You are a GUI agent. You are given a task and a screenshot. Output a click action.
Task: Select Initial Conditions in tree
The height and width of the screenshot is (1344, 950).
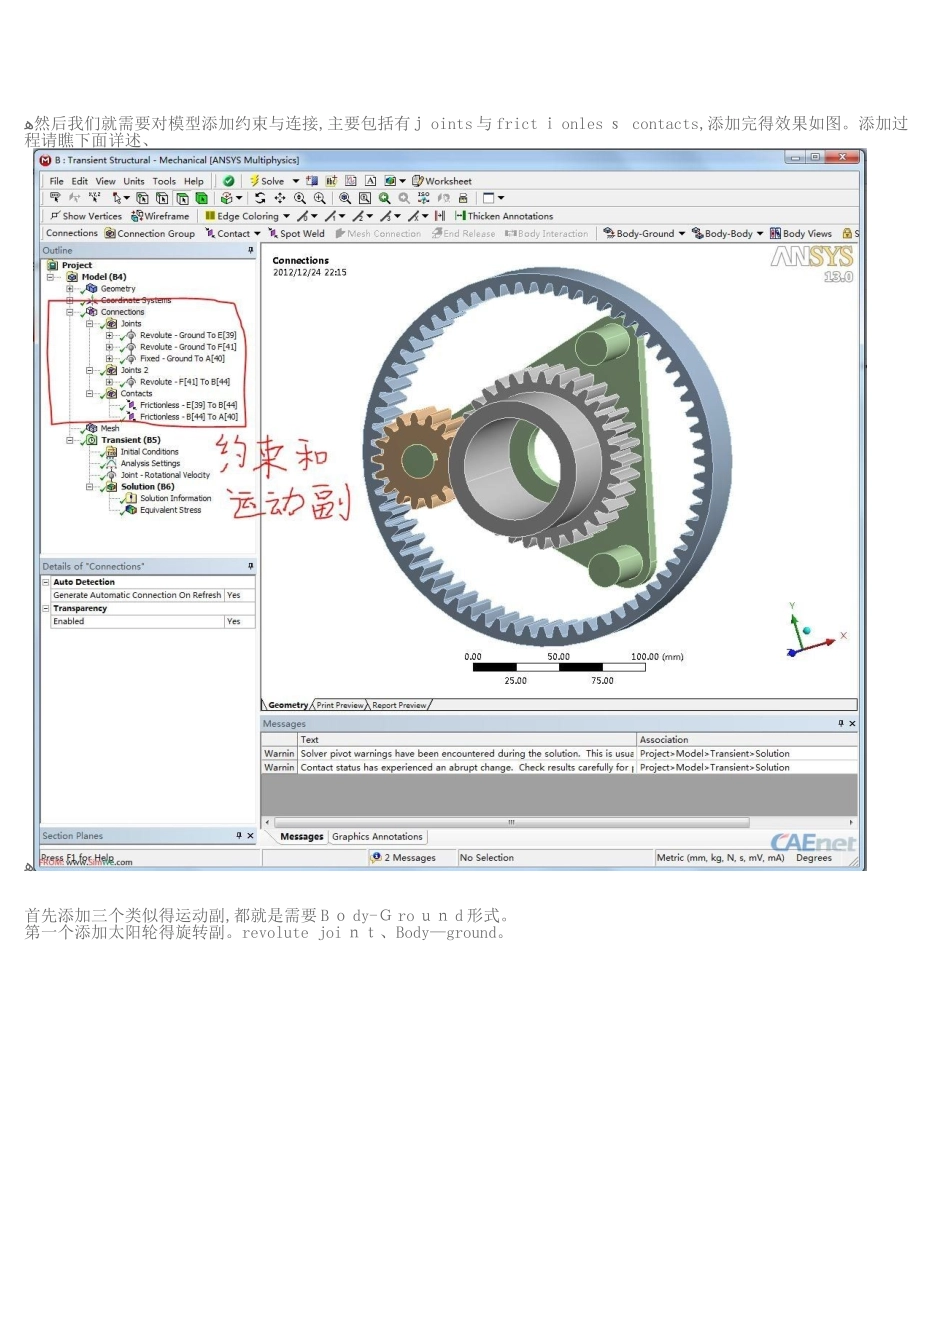pos(150,452)
